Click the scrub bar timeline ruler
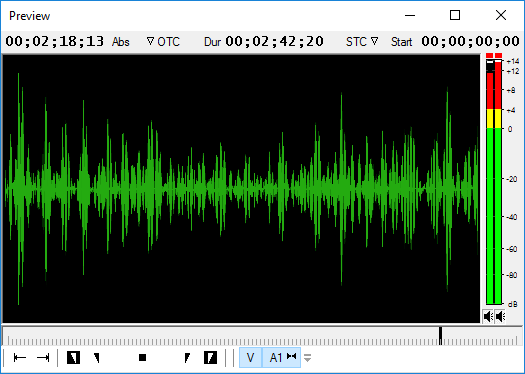Screen dimensions: 525x374 pos(261,336)
